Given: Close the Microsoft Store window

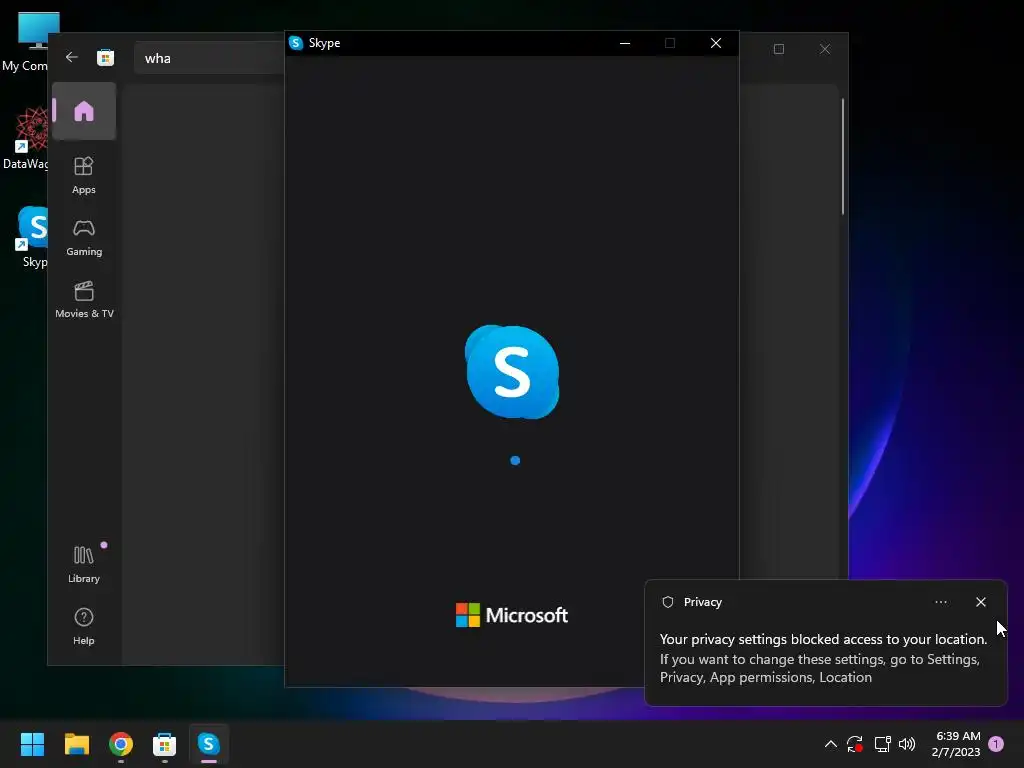Looking at the screenshot, I should click(x=825, y=49).
